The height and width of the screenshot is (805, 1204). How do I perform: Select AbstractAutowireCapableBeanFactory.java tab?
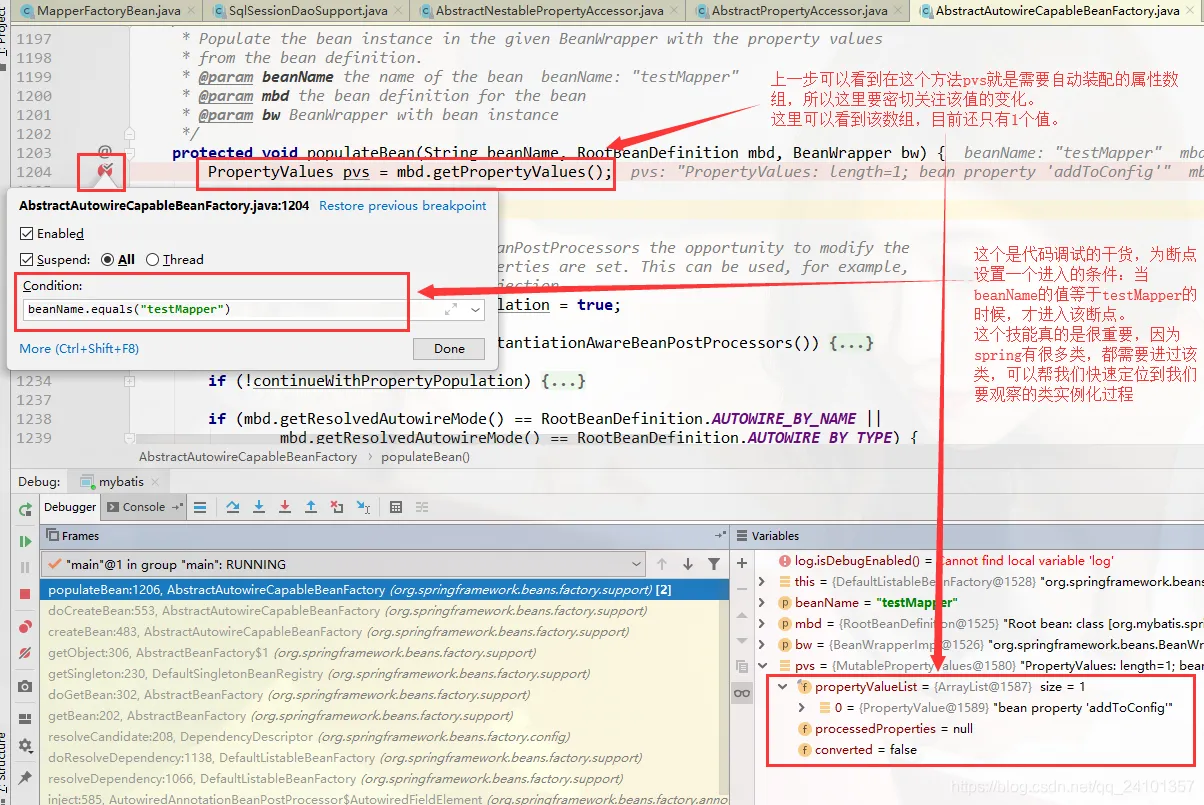1056,11
